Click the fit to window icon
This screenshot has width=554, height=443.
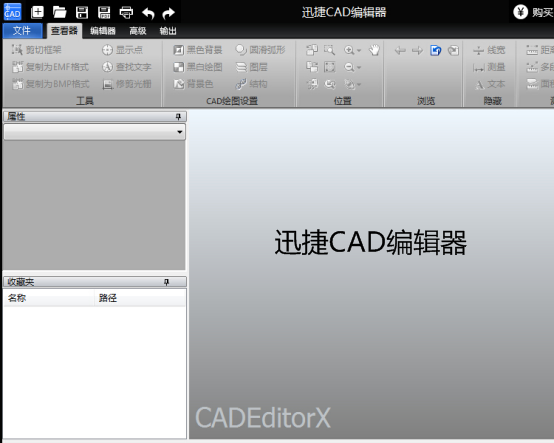[329, 67]
